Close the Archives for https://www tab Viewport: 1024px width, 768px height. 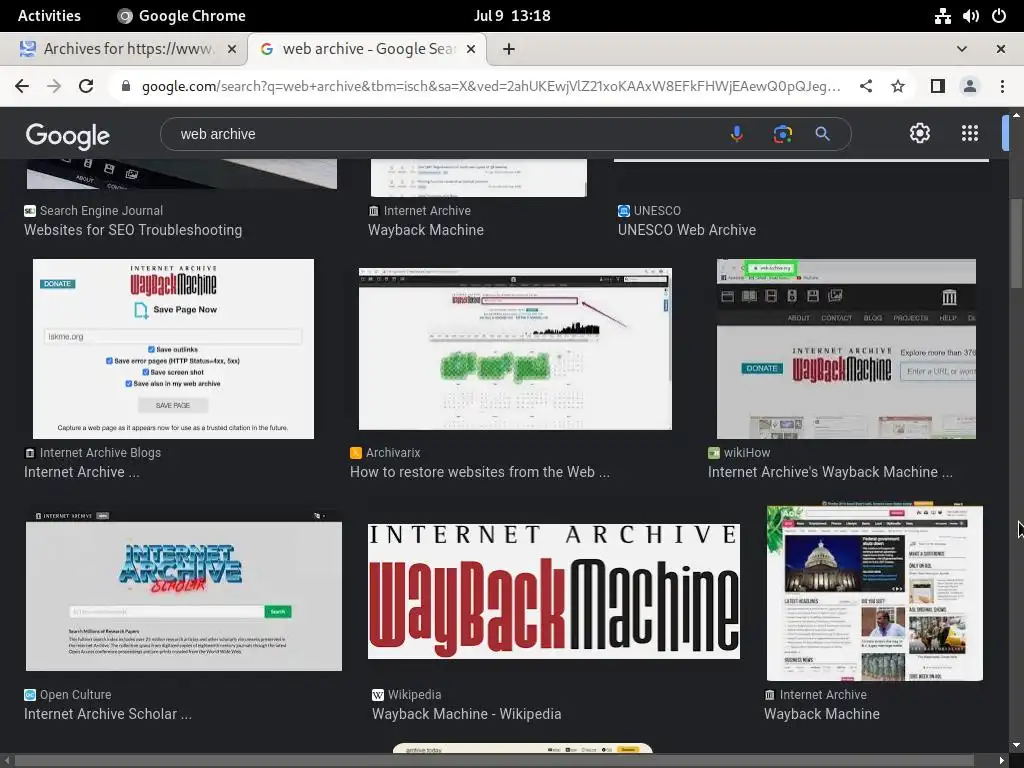232,49
